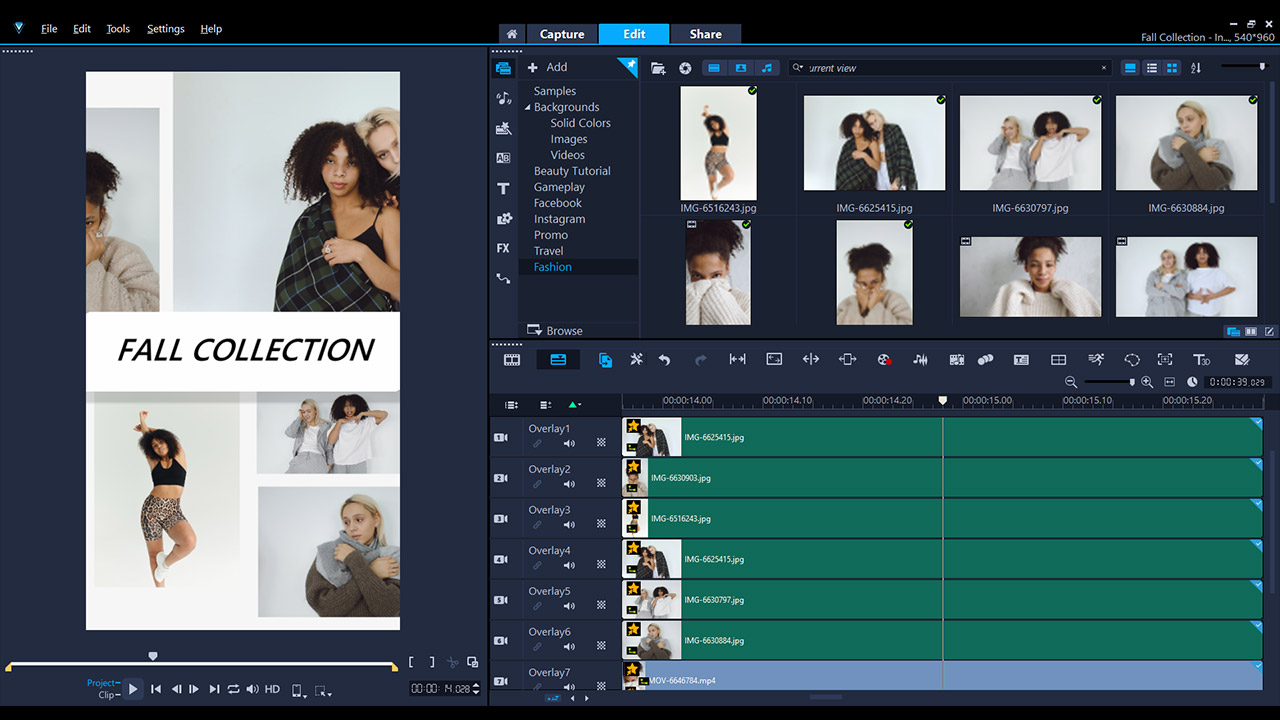Open the 3D Title editor tool
1280x720 pixels.
point(1201,360)
